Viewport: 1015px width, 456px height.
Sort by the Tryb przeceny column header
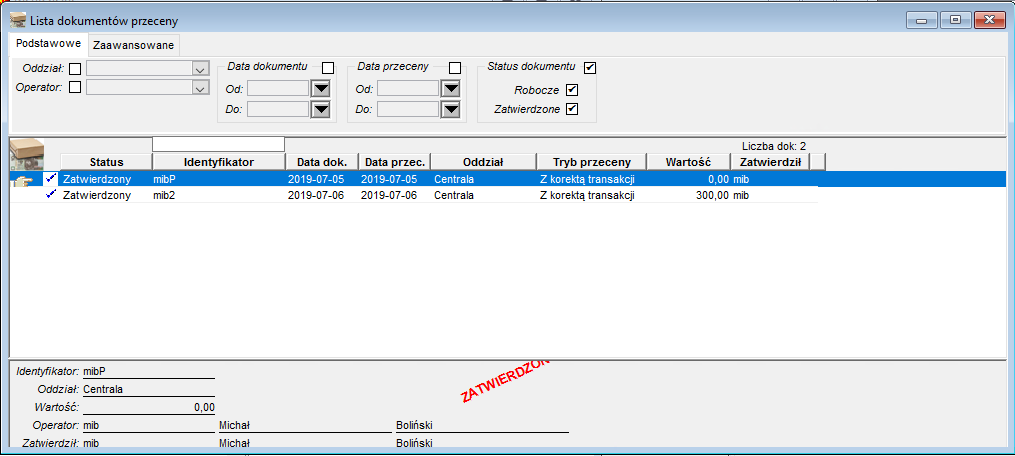coord(592,161)
